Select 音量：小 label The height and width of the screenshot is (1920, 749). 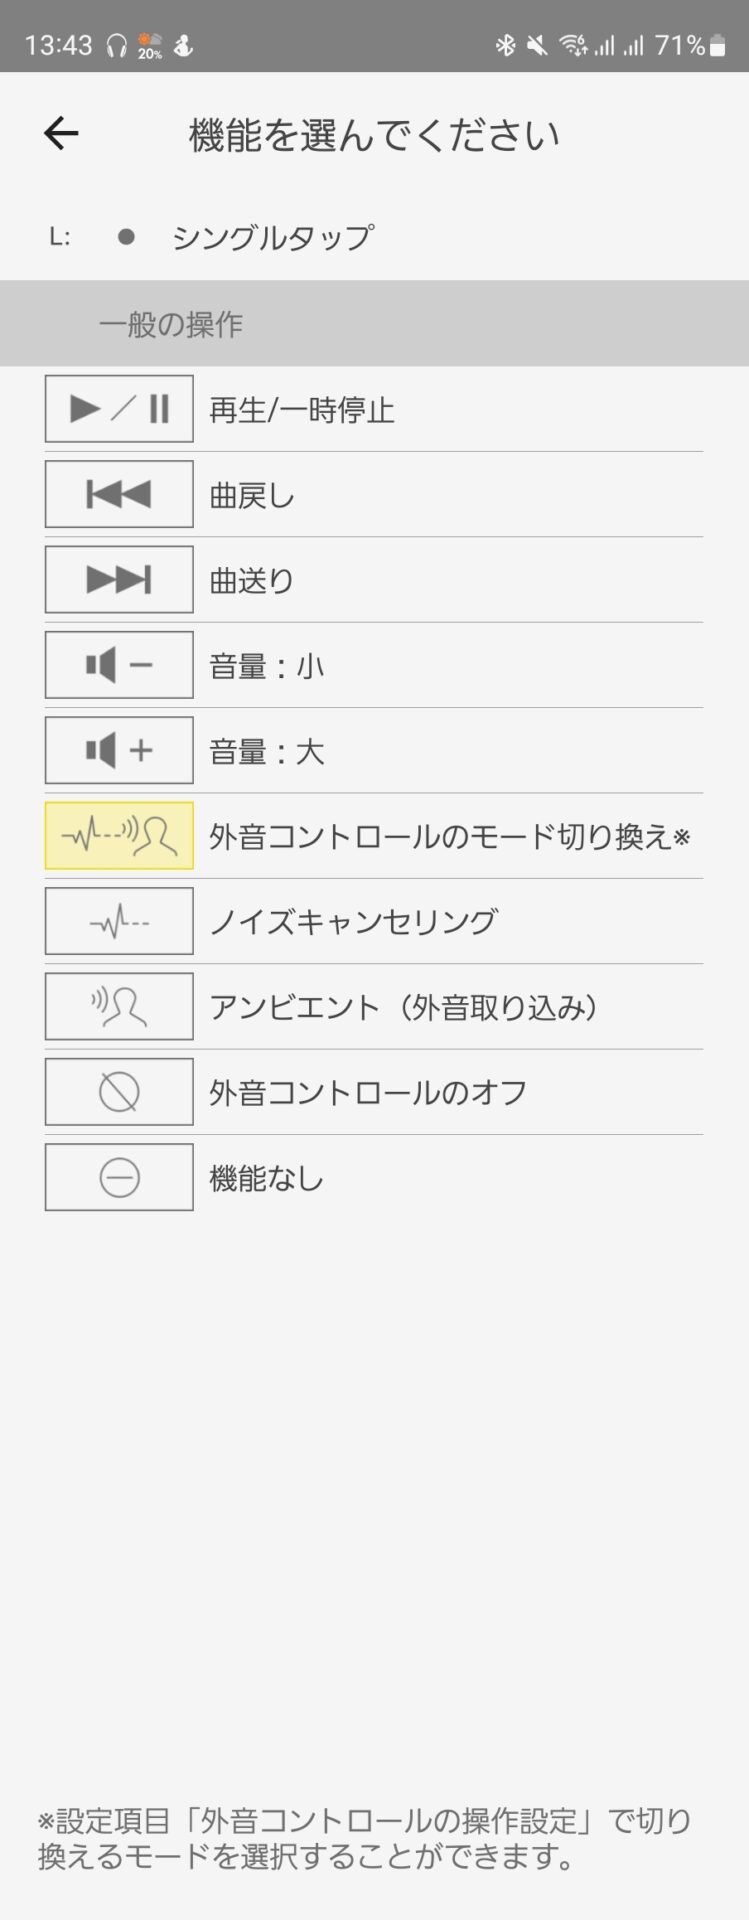[x=267, y=666]
